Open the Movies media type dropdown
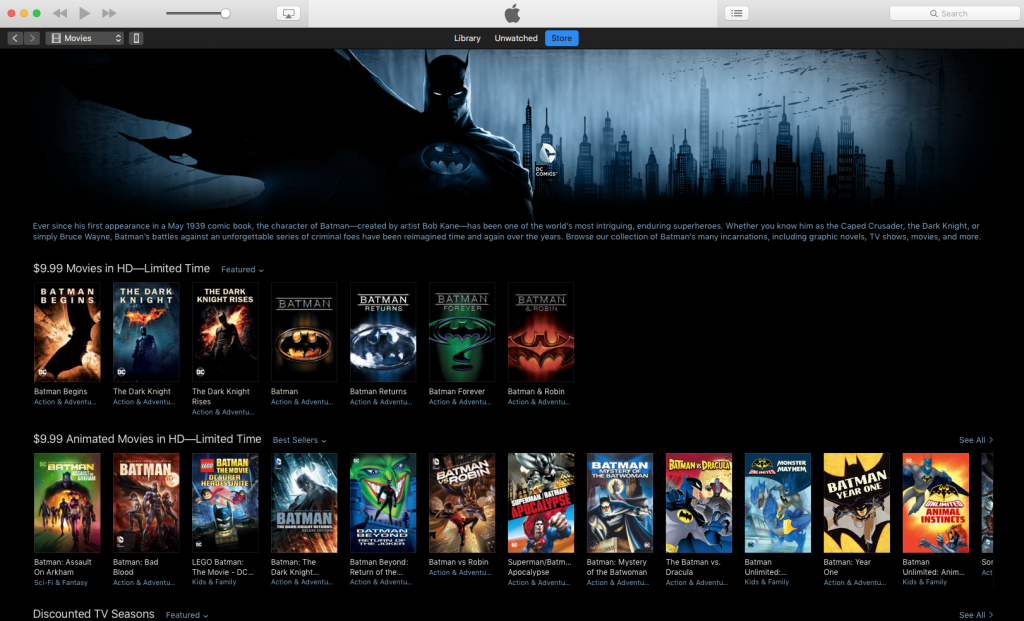 click(85, 38)
